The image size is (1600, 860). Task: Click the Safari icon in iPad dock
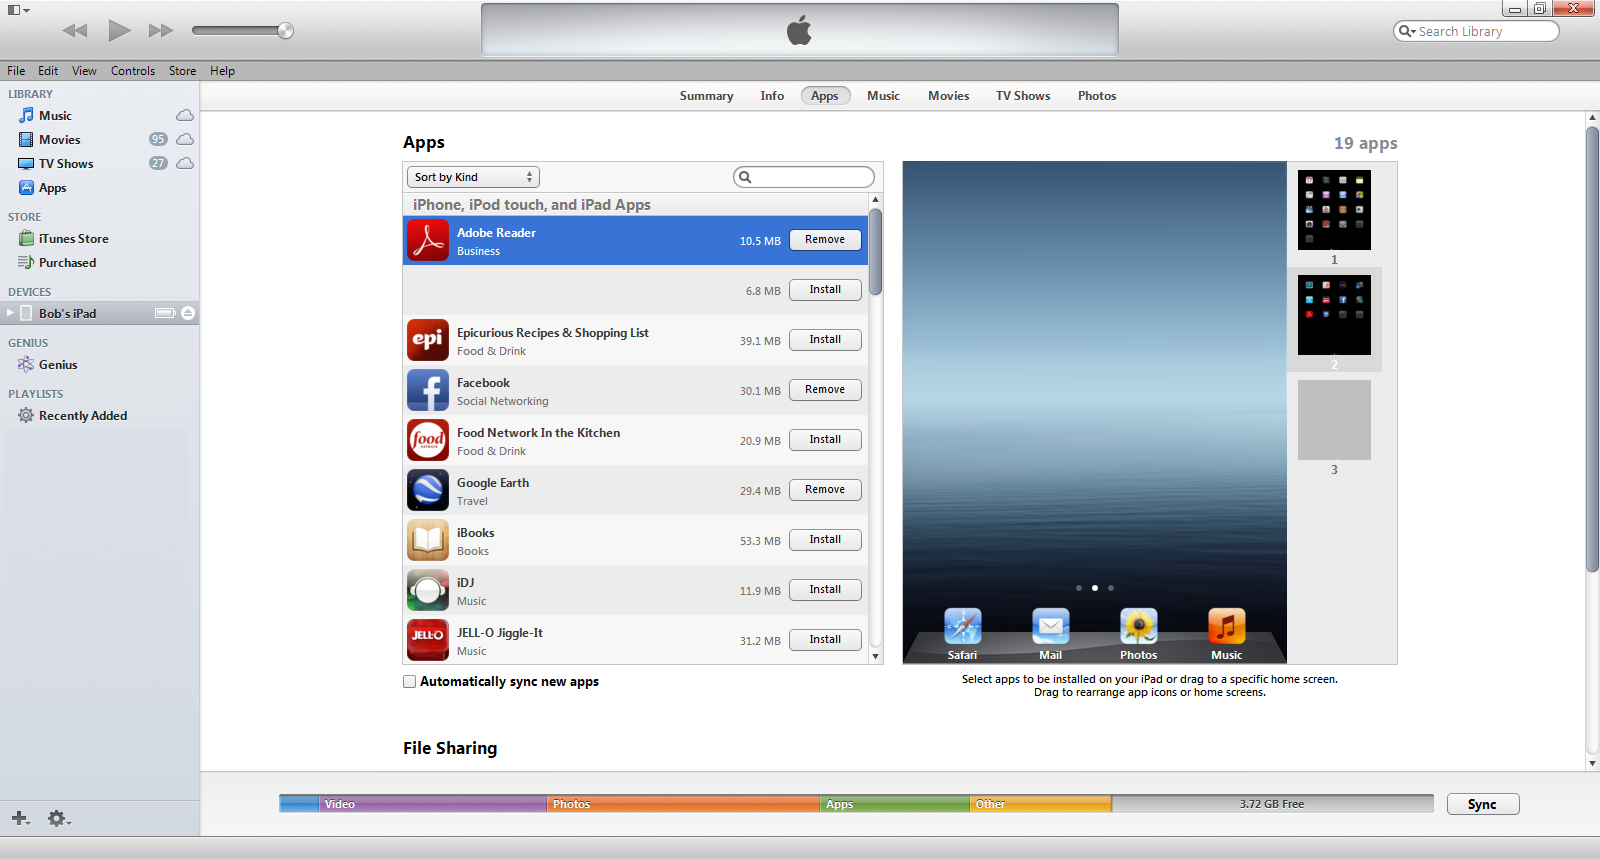point(962,627)
